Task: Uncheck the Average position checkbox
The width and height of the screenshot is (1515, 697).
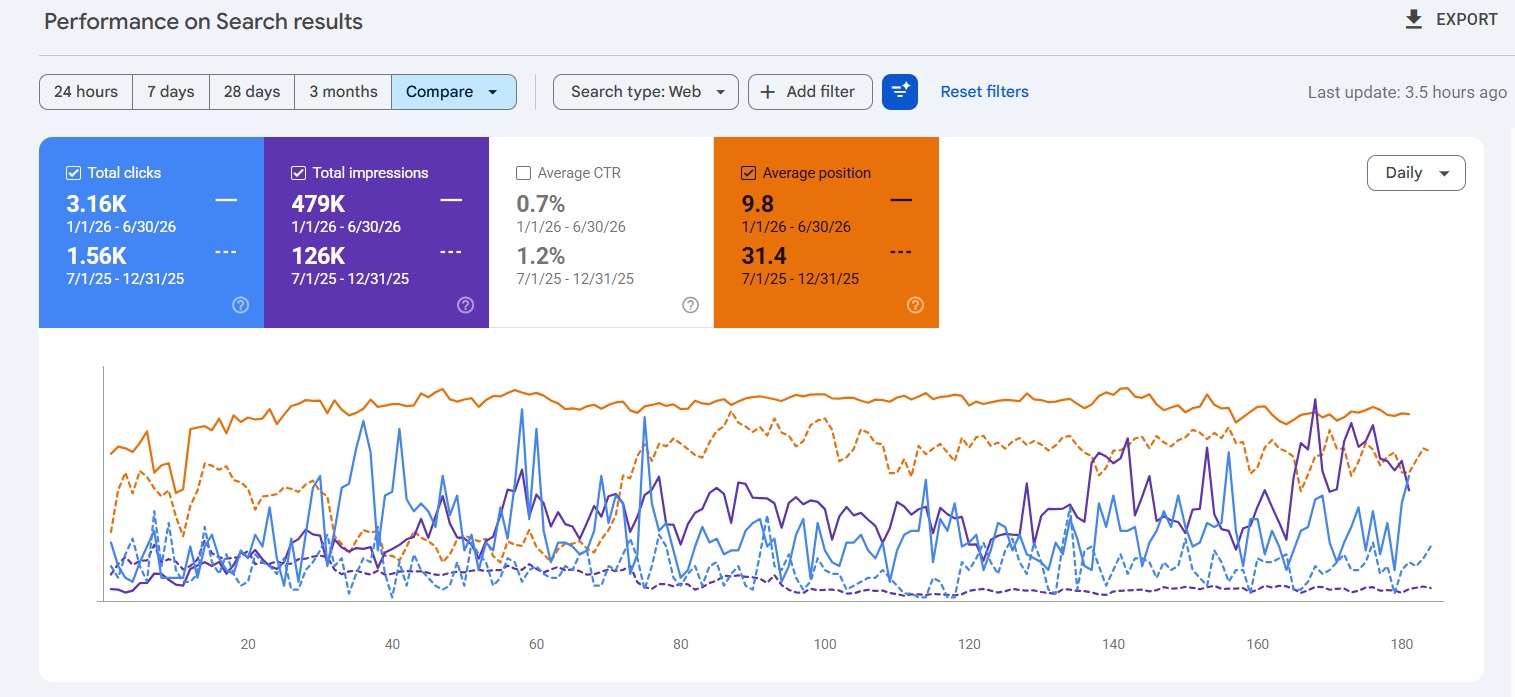Action: click(x=748, y=173)
